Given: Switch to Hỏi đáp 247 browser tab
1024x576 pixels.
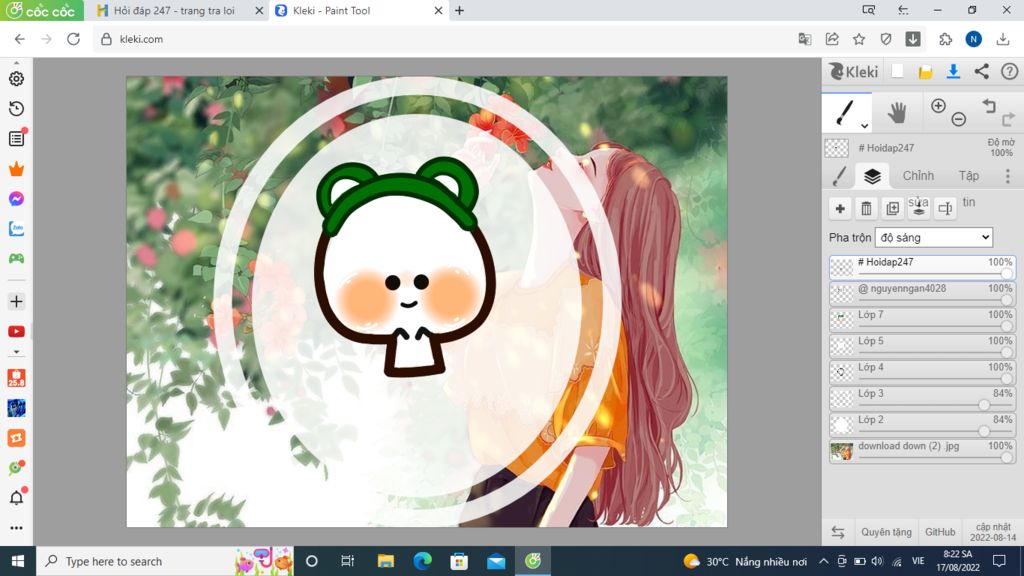Looking at the screenshot, I should (174, 10).
